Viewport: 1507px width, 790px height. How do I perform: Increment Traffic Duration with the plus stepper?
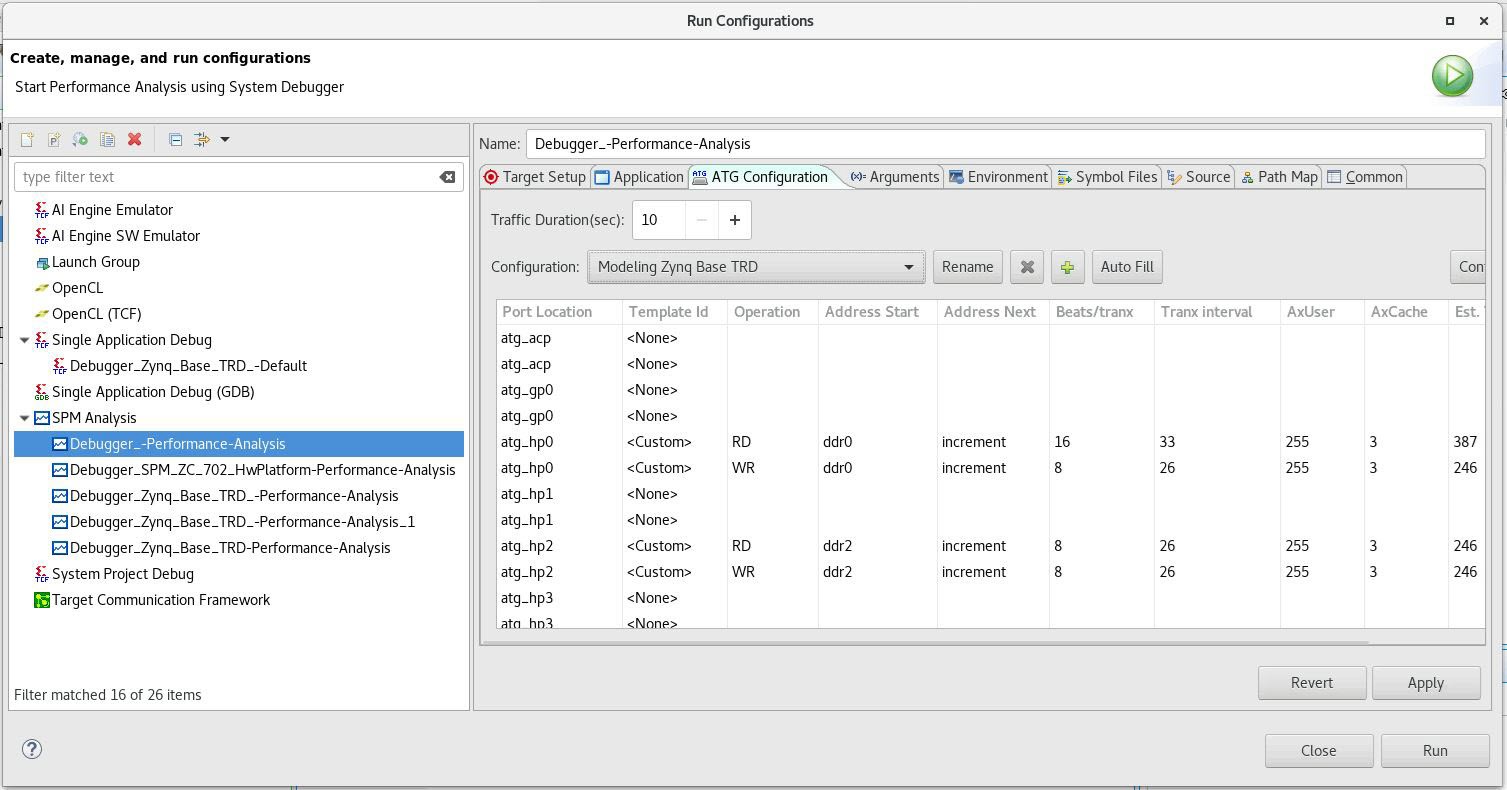click(x=735, y=219)
